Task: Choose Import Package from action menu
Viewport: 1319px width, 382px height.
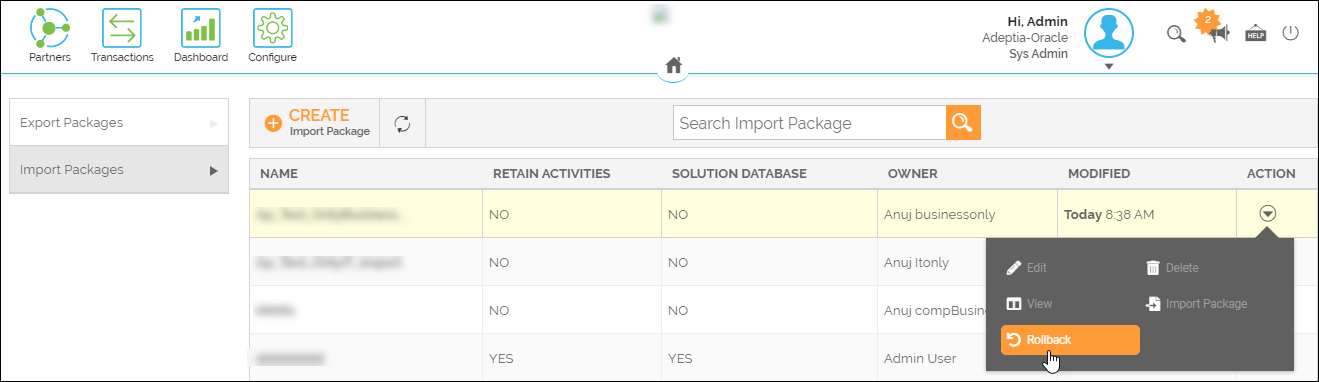Action: pos(1196,304)
